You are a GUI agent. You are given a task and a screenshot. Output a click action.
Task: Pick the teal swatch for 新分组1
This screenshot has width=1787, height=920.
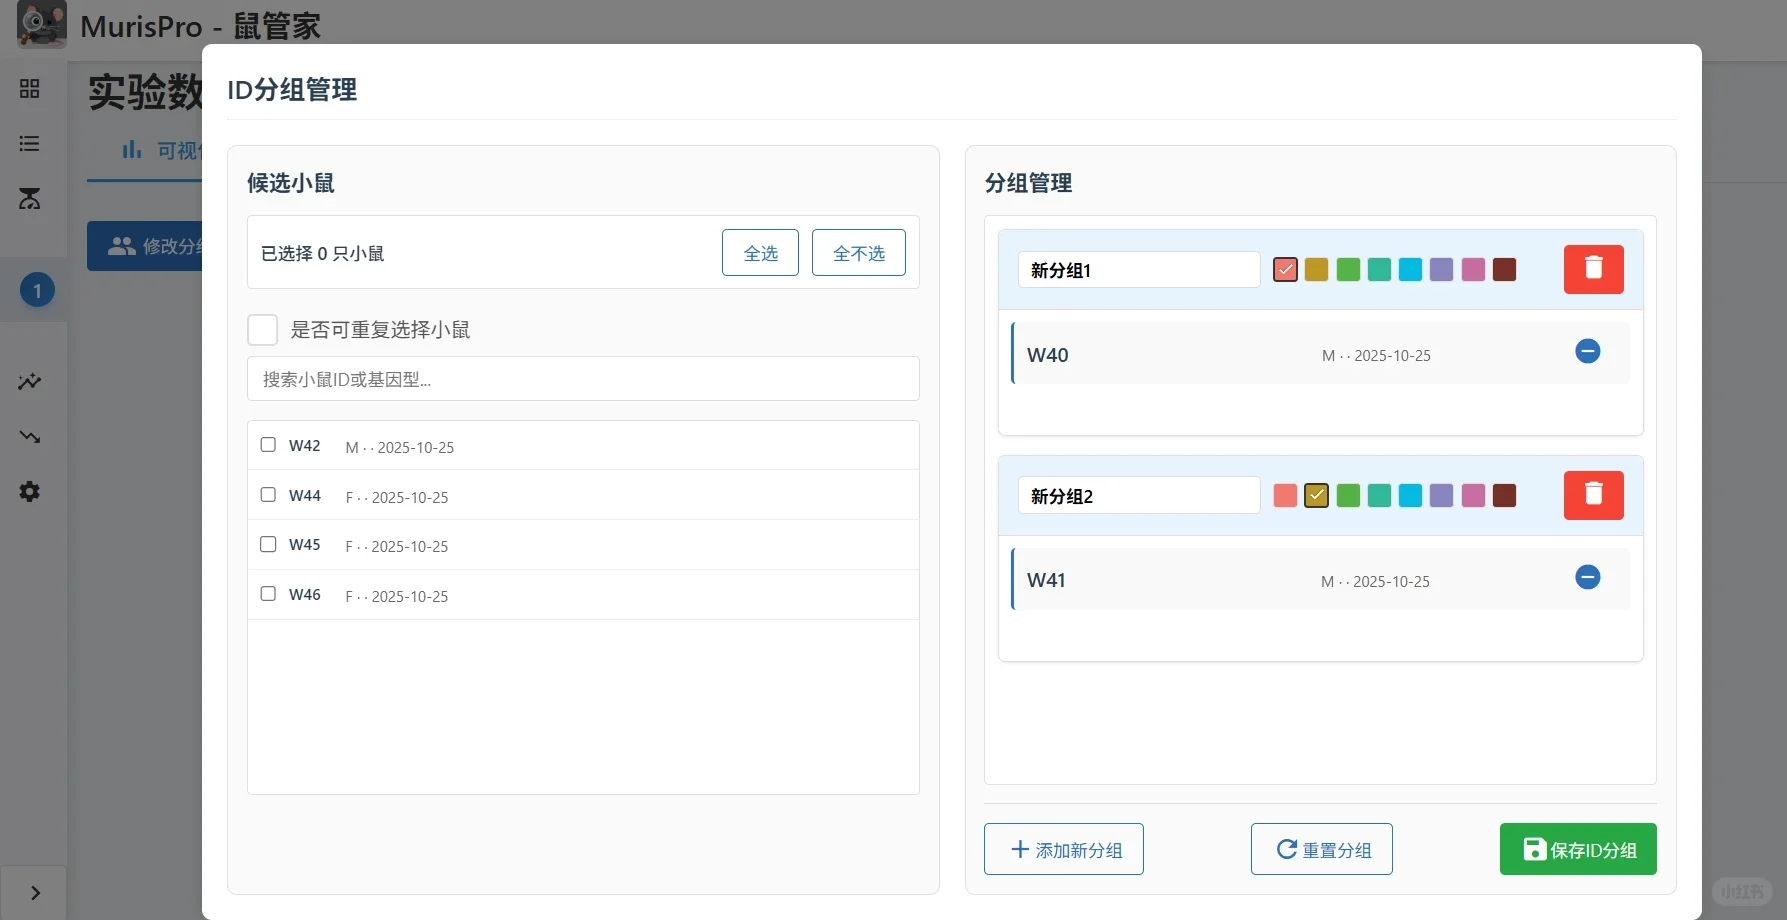pos(1379,269)
